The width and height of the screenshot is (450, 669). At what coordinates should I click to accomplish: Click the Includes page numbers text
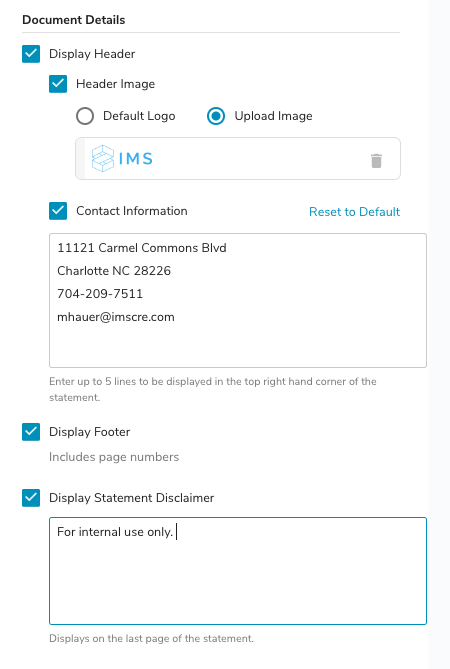coord(114,457)
